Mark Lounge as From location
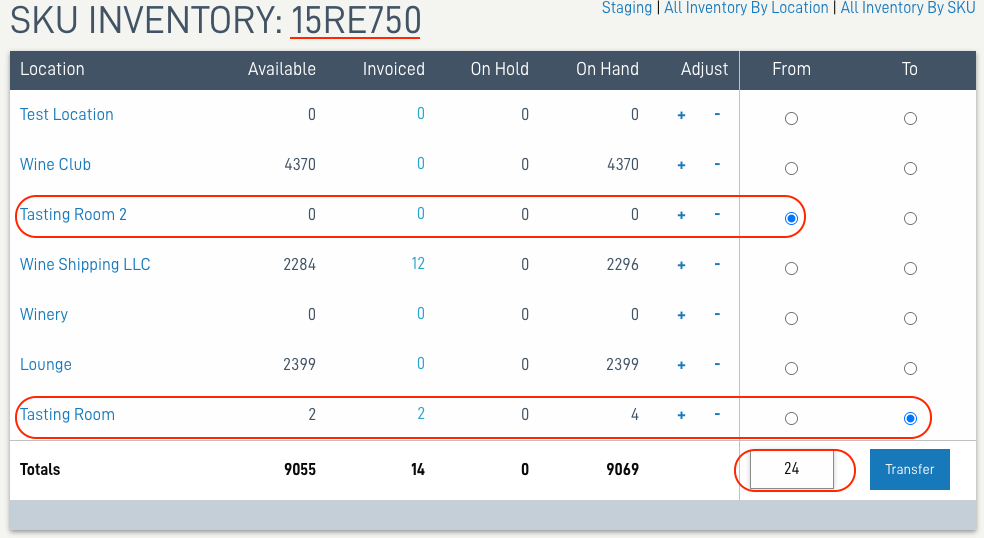Image resolution: width=984 pixels, height=538 pixels. (x=791, y=369)
